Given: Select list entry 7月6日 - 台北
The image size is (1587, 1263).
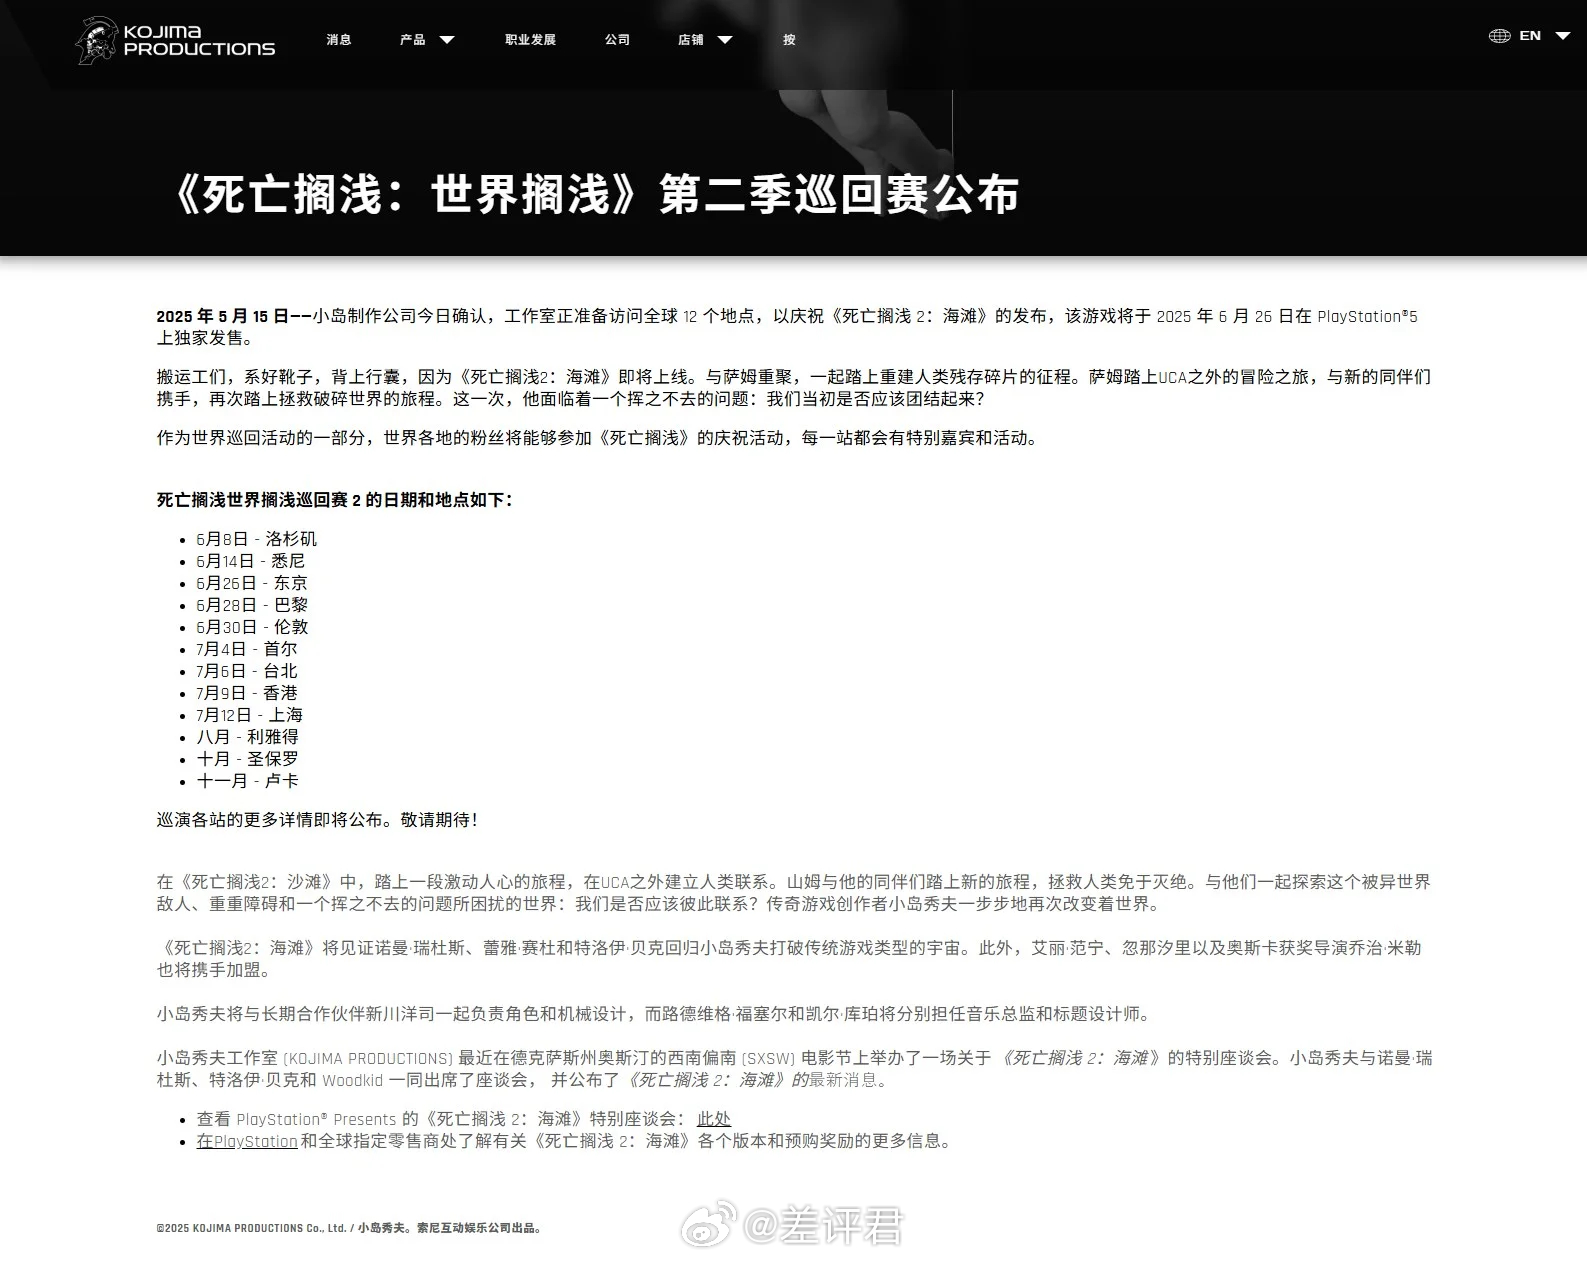Looking at the screenshot, I should pos(246,671).
